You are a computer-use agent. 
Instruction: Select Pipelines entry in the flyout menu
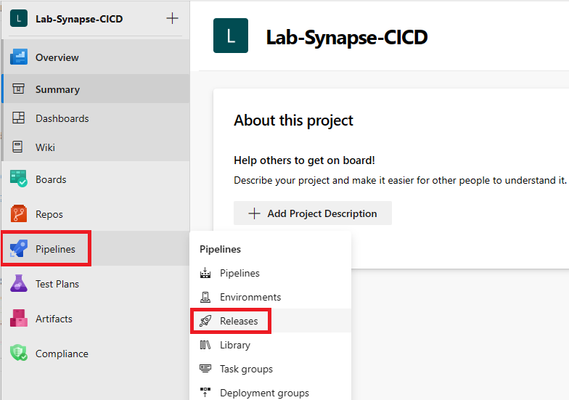tap(240, 273)
